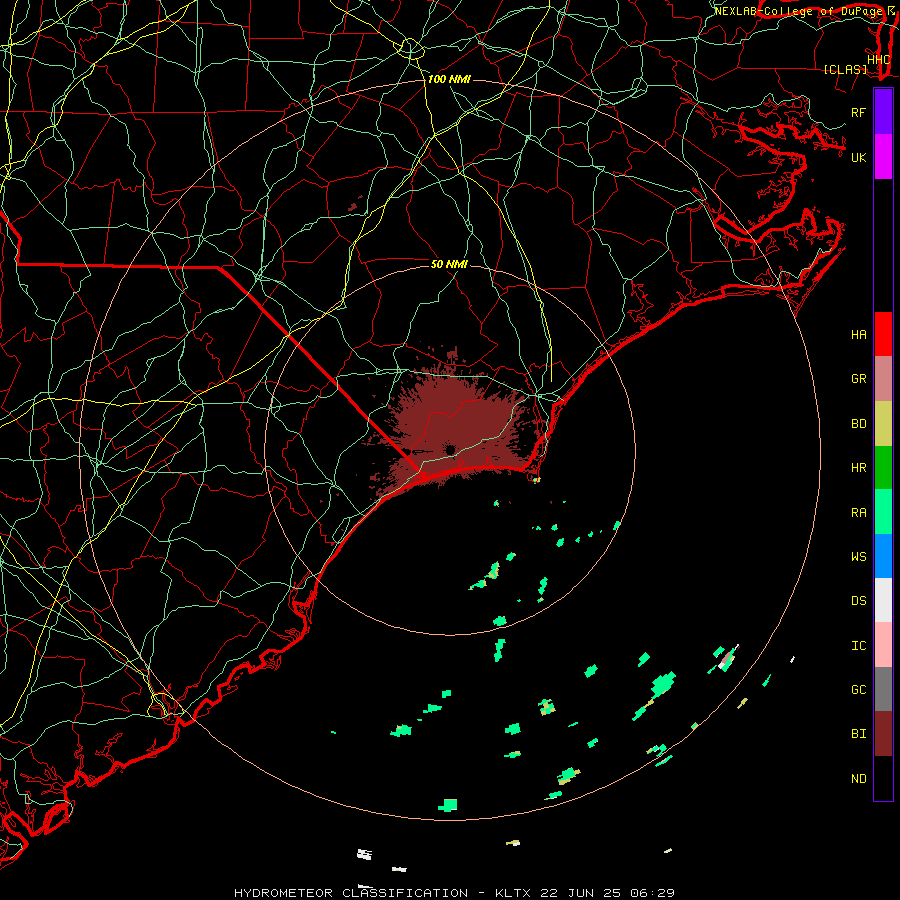Click the IC light pink legend swatch
Viewport: 900px width, 900px height.
point(883,645)
